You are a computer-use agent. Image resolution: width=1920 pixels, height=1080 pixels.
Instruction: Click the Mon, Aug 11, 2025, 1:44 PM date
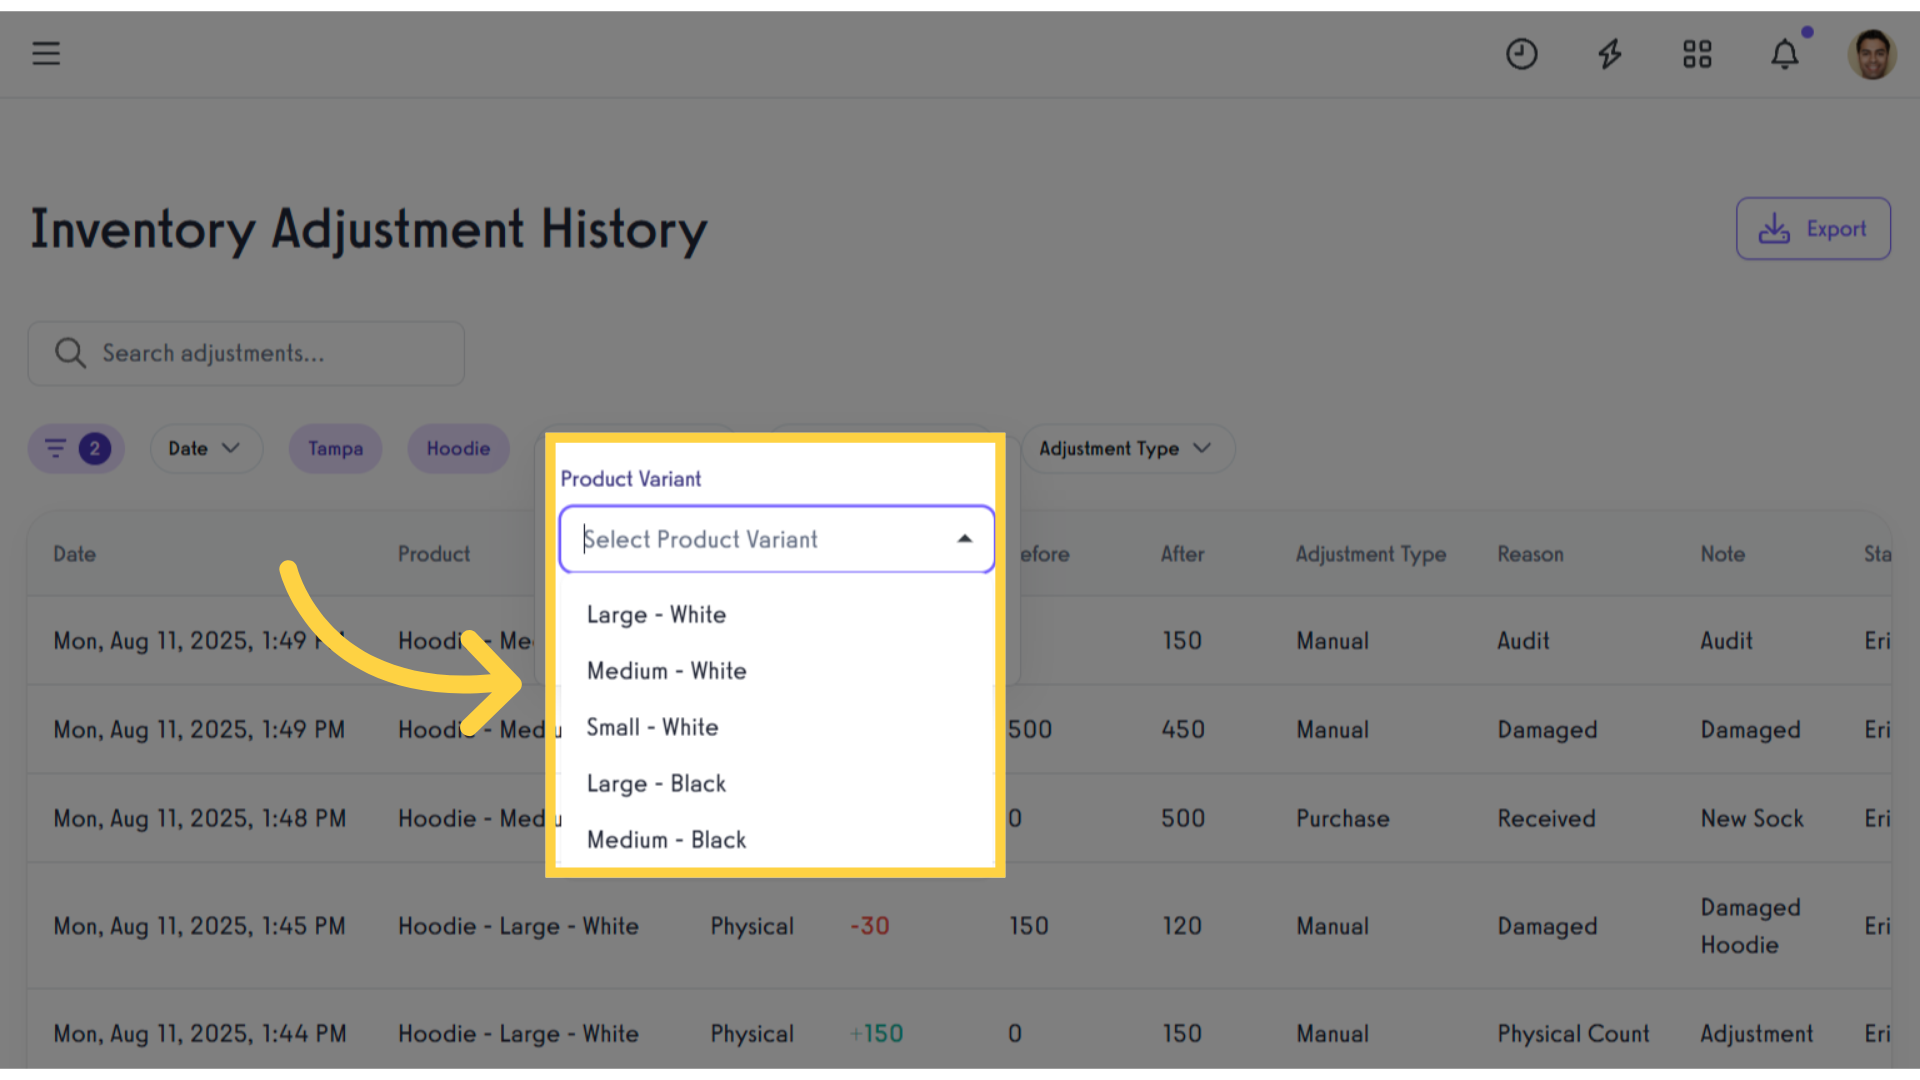200,1034
